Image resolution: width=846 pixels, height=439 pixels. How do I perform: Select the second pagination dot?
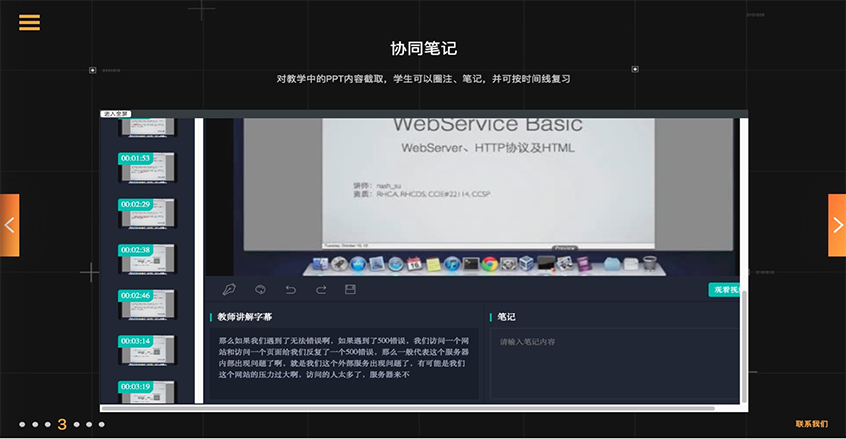tap(34, 424)
